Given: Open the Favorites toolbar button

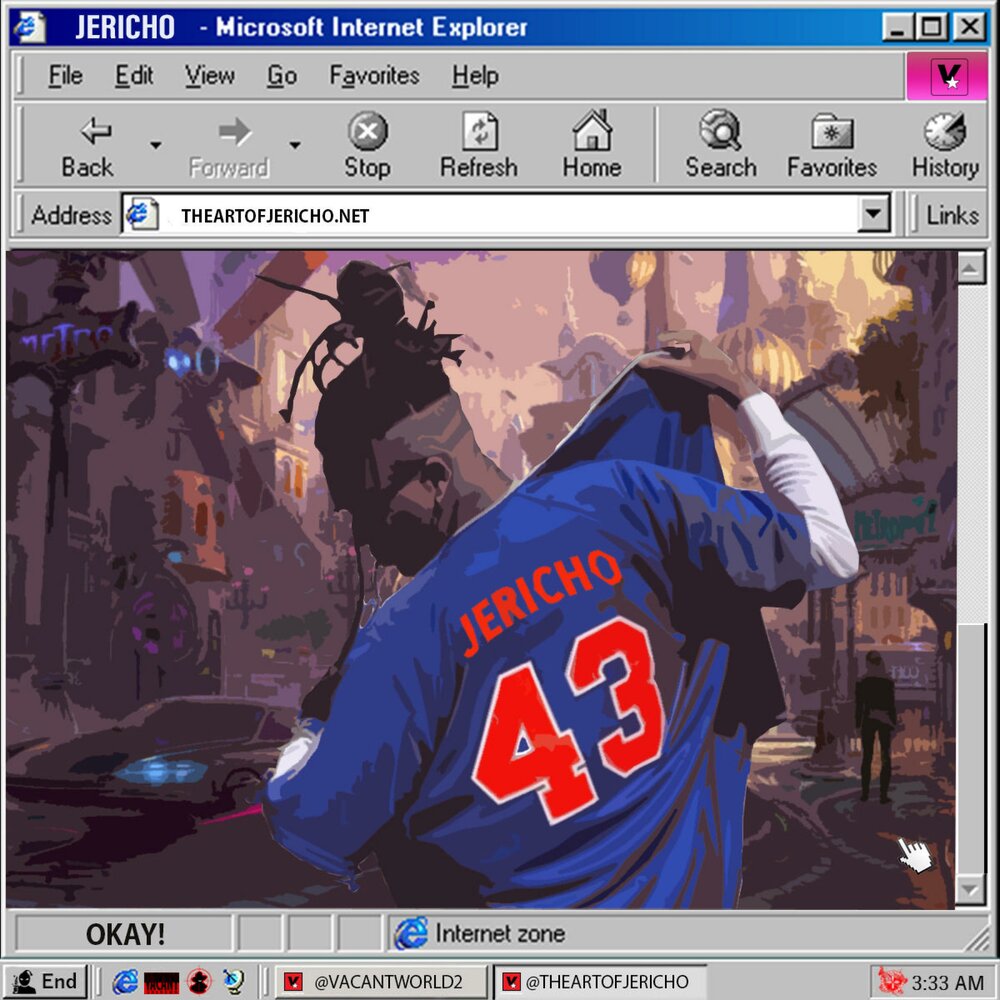Looking at the screenshot, I should pyautogui.click(x=831, y=146).
